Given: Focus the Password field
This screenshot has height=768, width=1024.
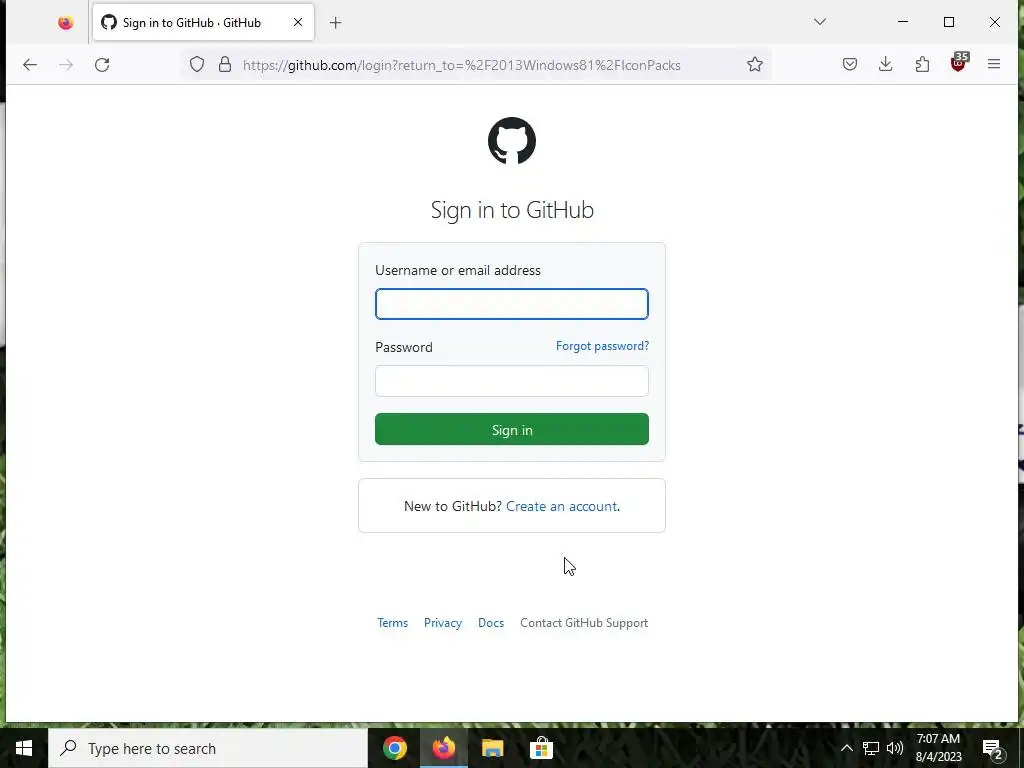Looking at the screenshot, I should [511, 381].
